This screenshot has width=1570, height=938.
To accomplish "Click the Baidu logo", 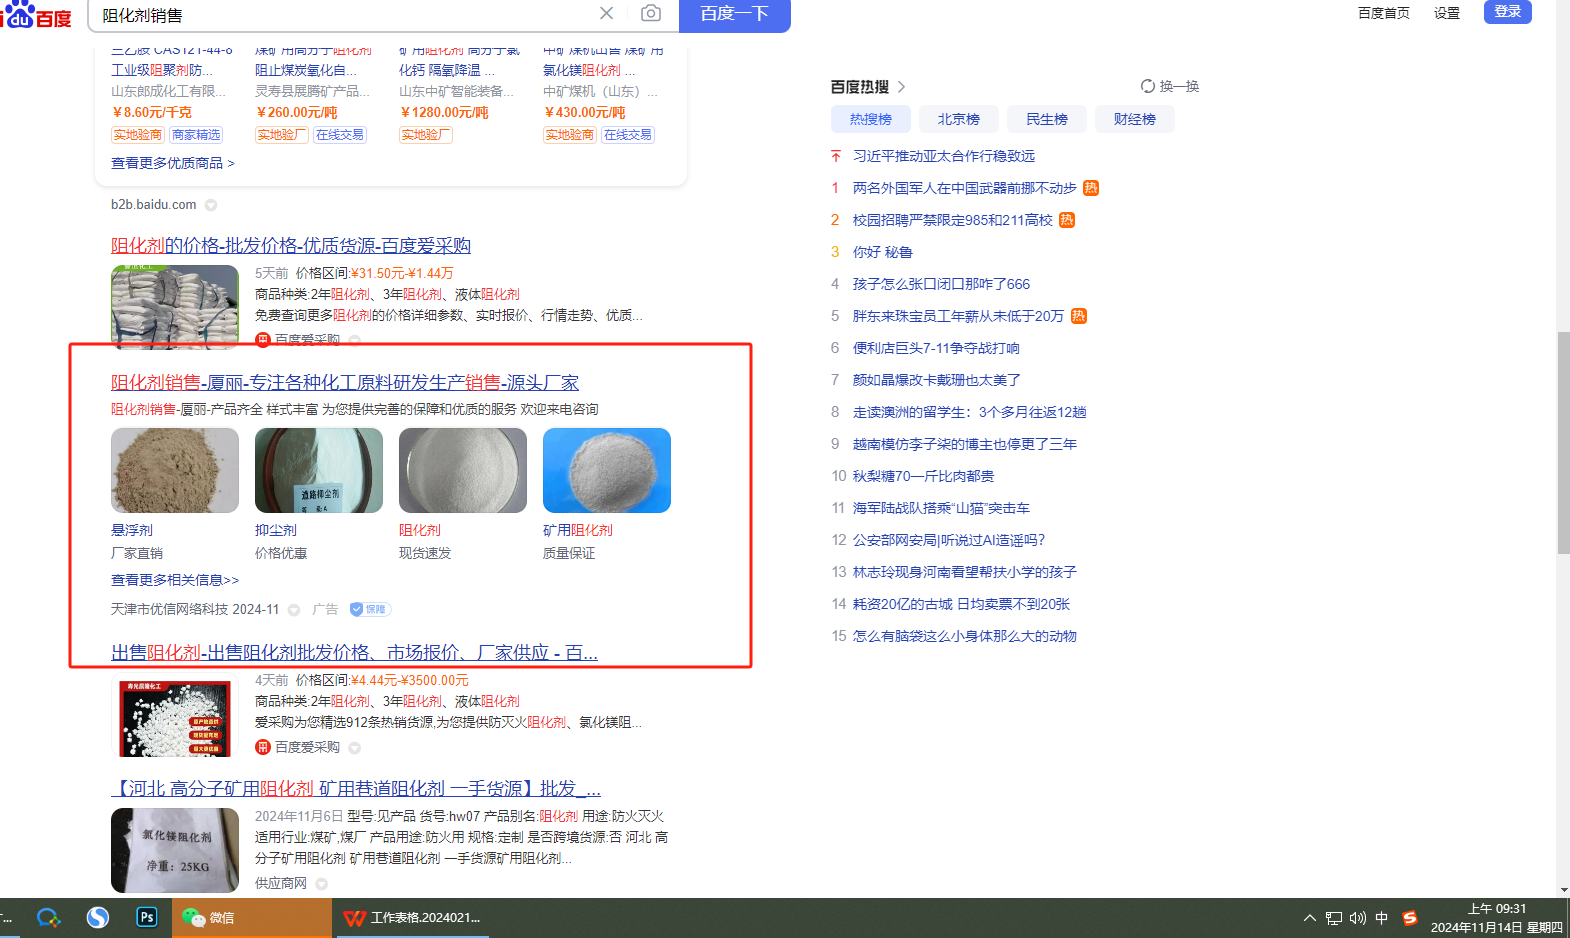I will 37,14.
